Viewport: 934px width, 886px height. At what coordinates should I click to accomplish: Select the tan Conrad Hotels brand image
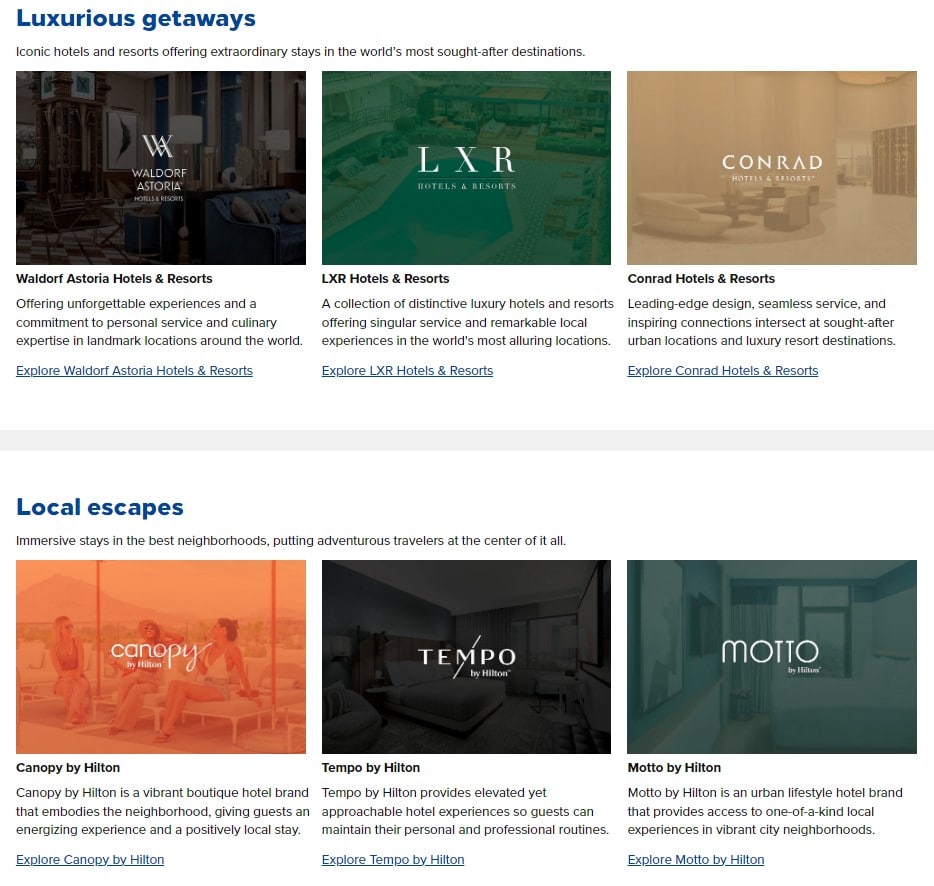pos(772,168)
